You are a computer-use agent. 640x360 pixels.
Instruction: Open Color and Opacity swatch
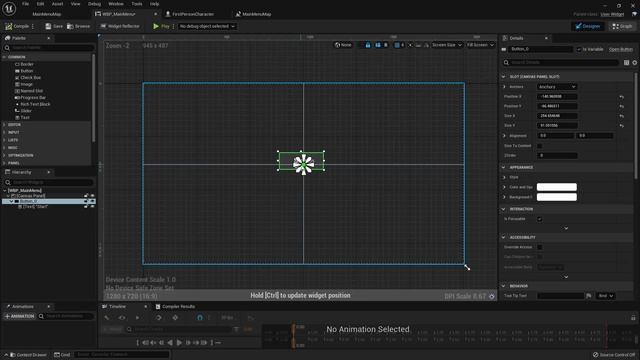[x=557, y=187]
